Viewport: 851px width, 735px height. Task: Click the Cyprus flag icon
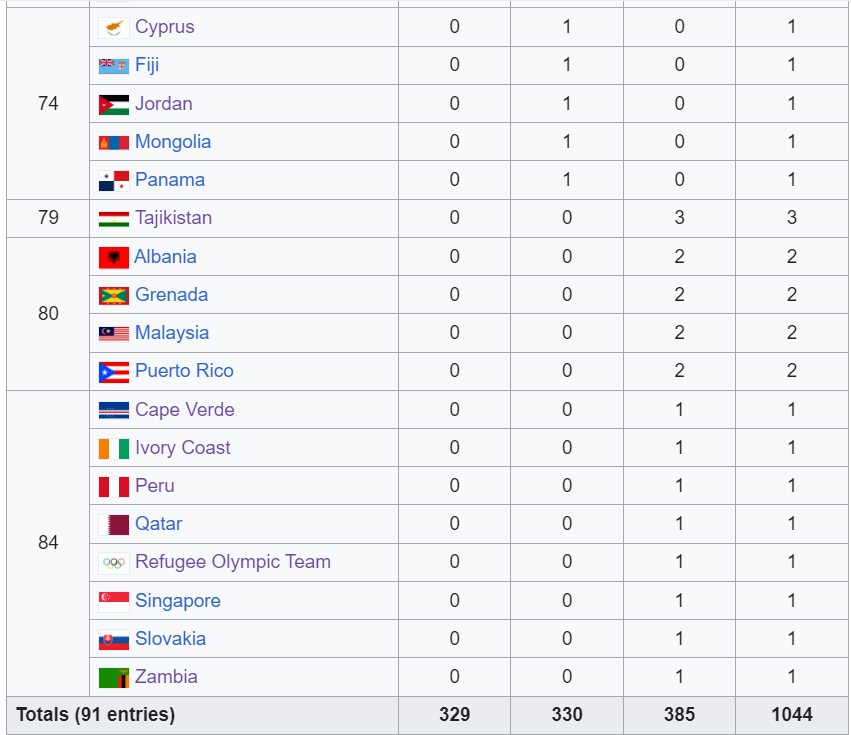click(114, 28)
